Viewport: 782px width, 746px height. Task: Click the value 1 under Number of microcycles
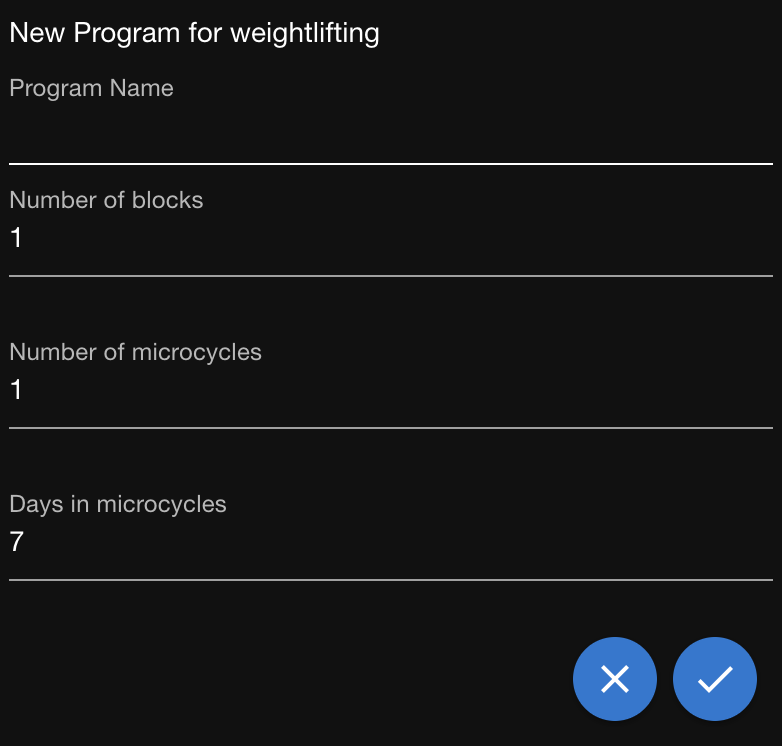16,390
